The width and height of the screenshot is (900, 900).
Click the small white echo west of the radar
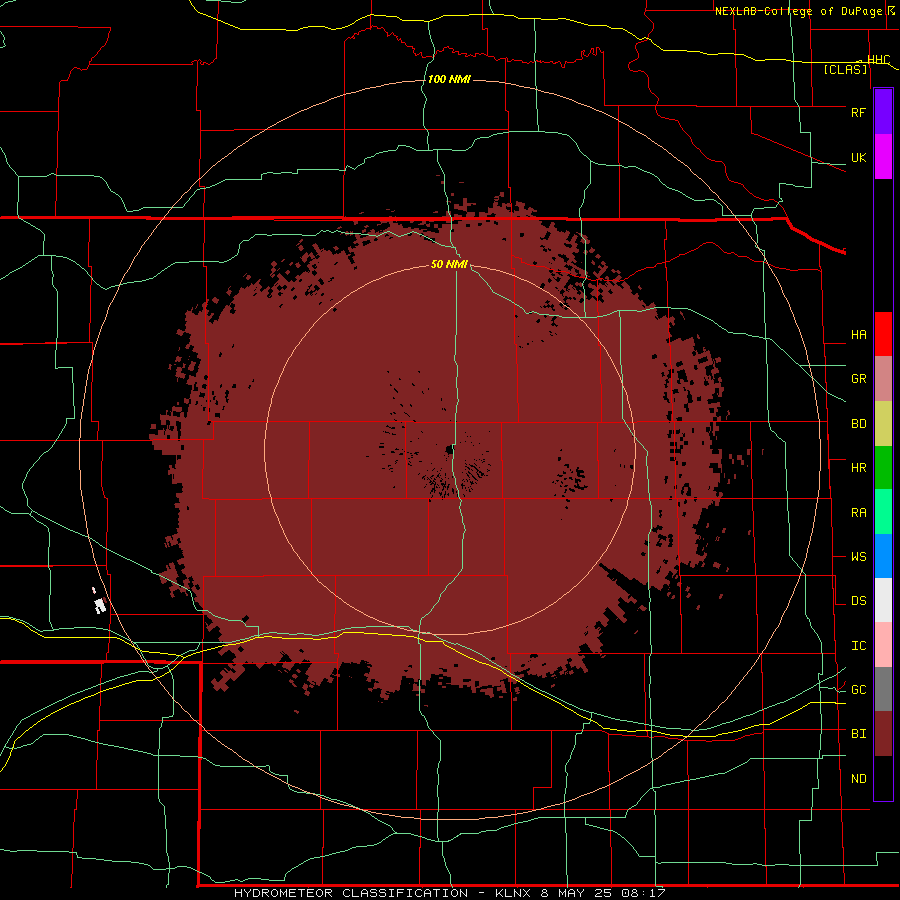(100, 605)
